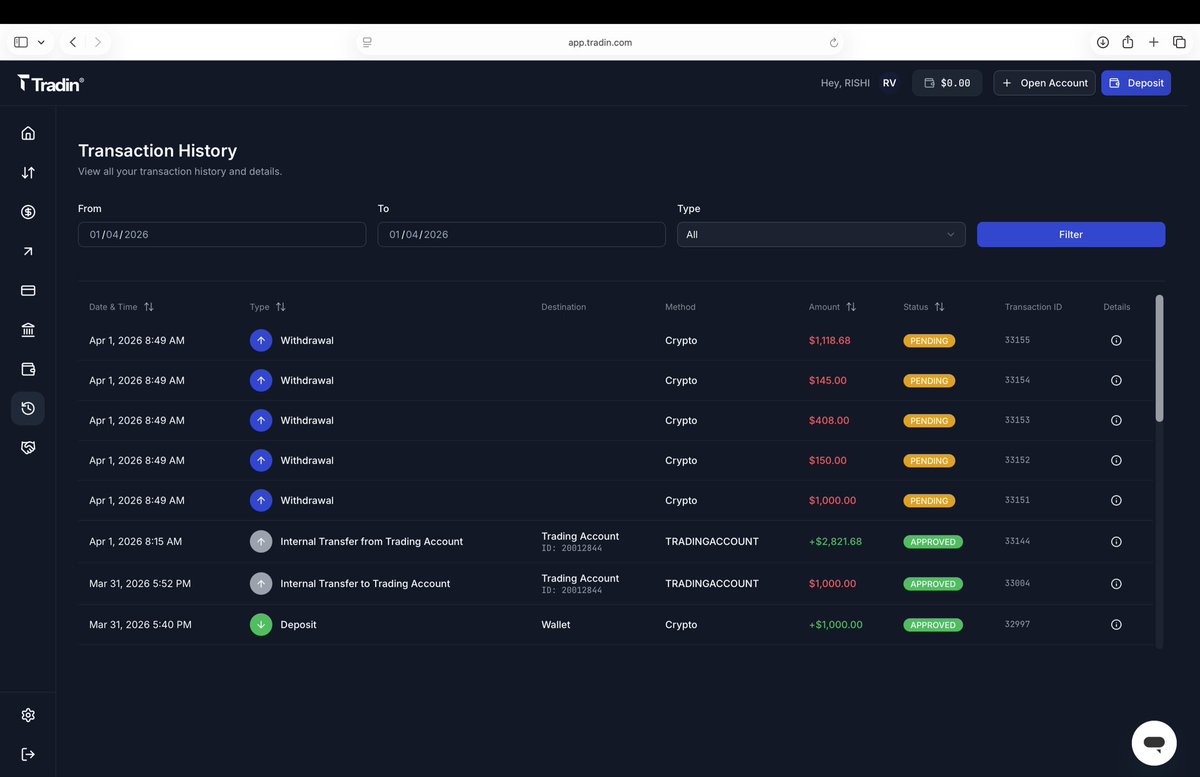Open the dollar coin icon in sidebar

[x=28, y=212]
